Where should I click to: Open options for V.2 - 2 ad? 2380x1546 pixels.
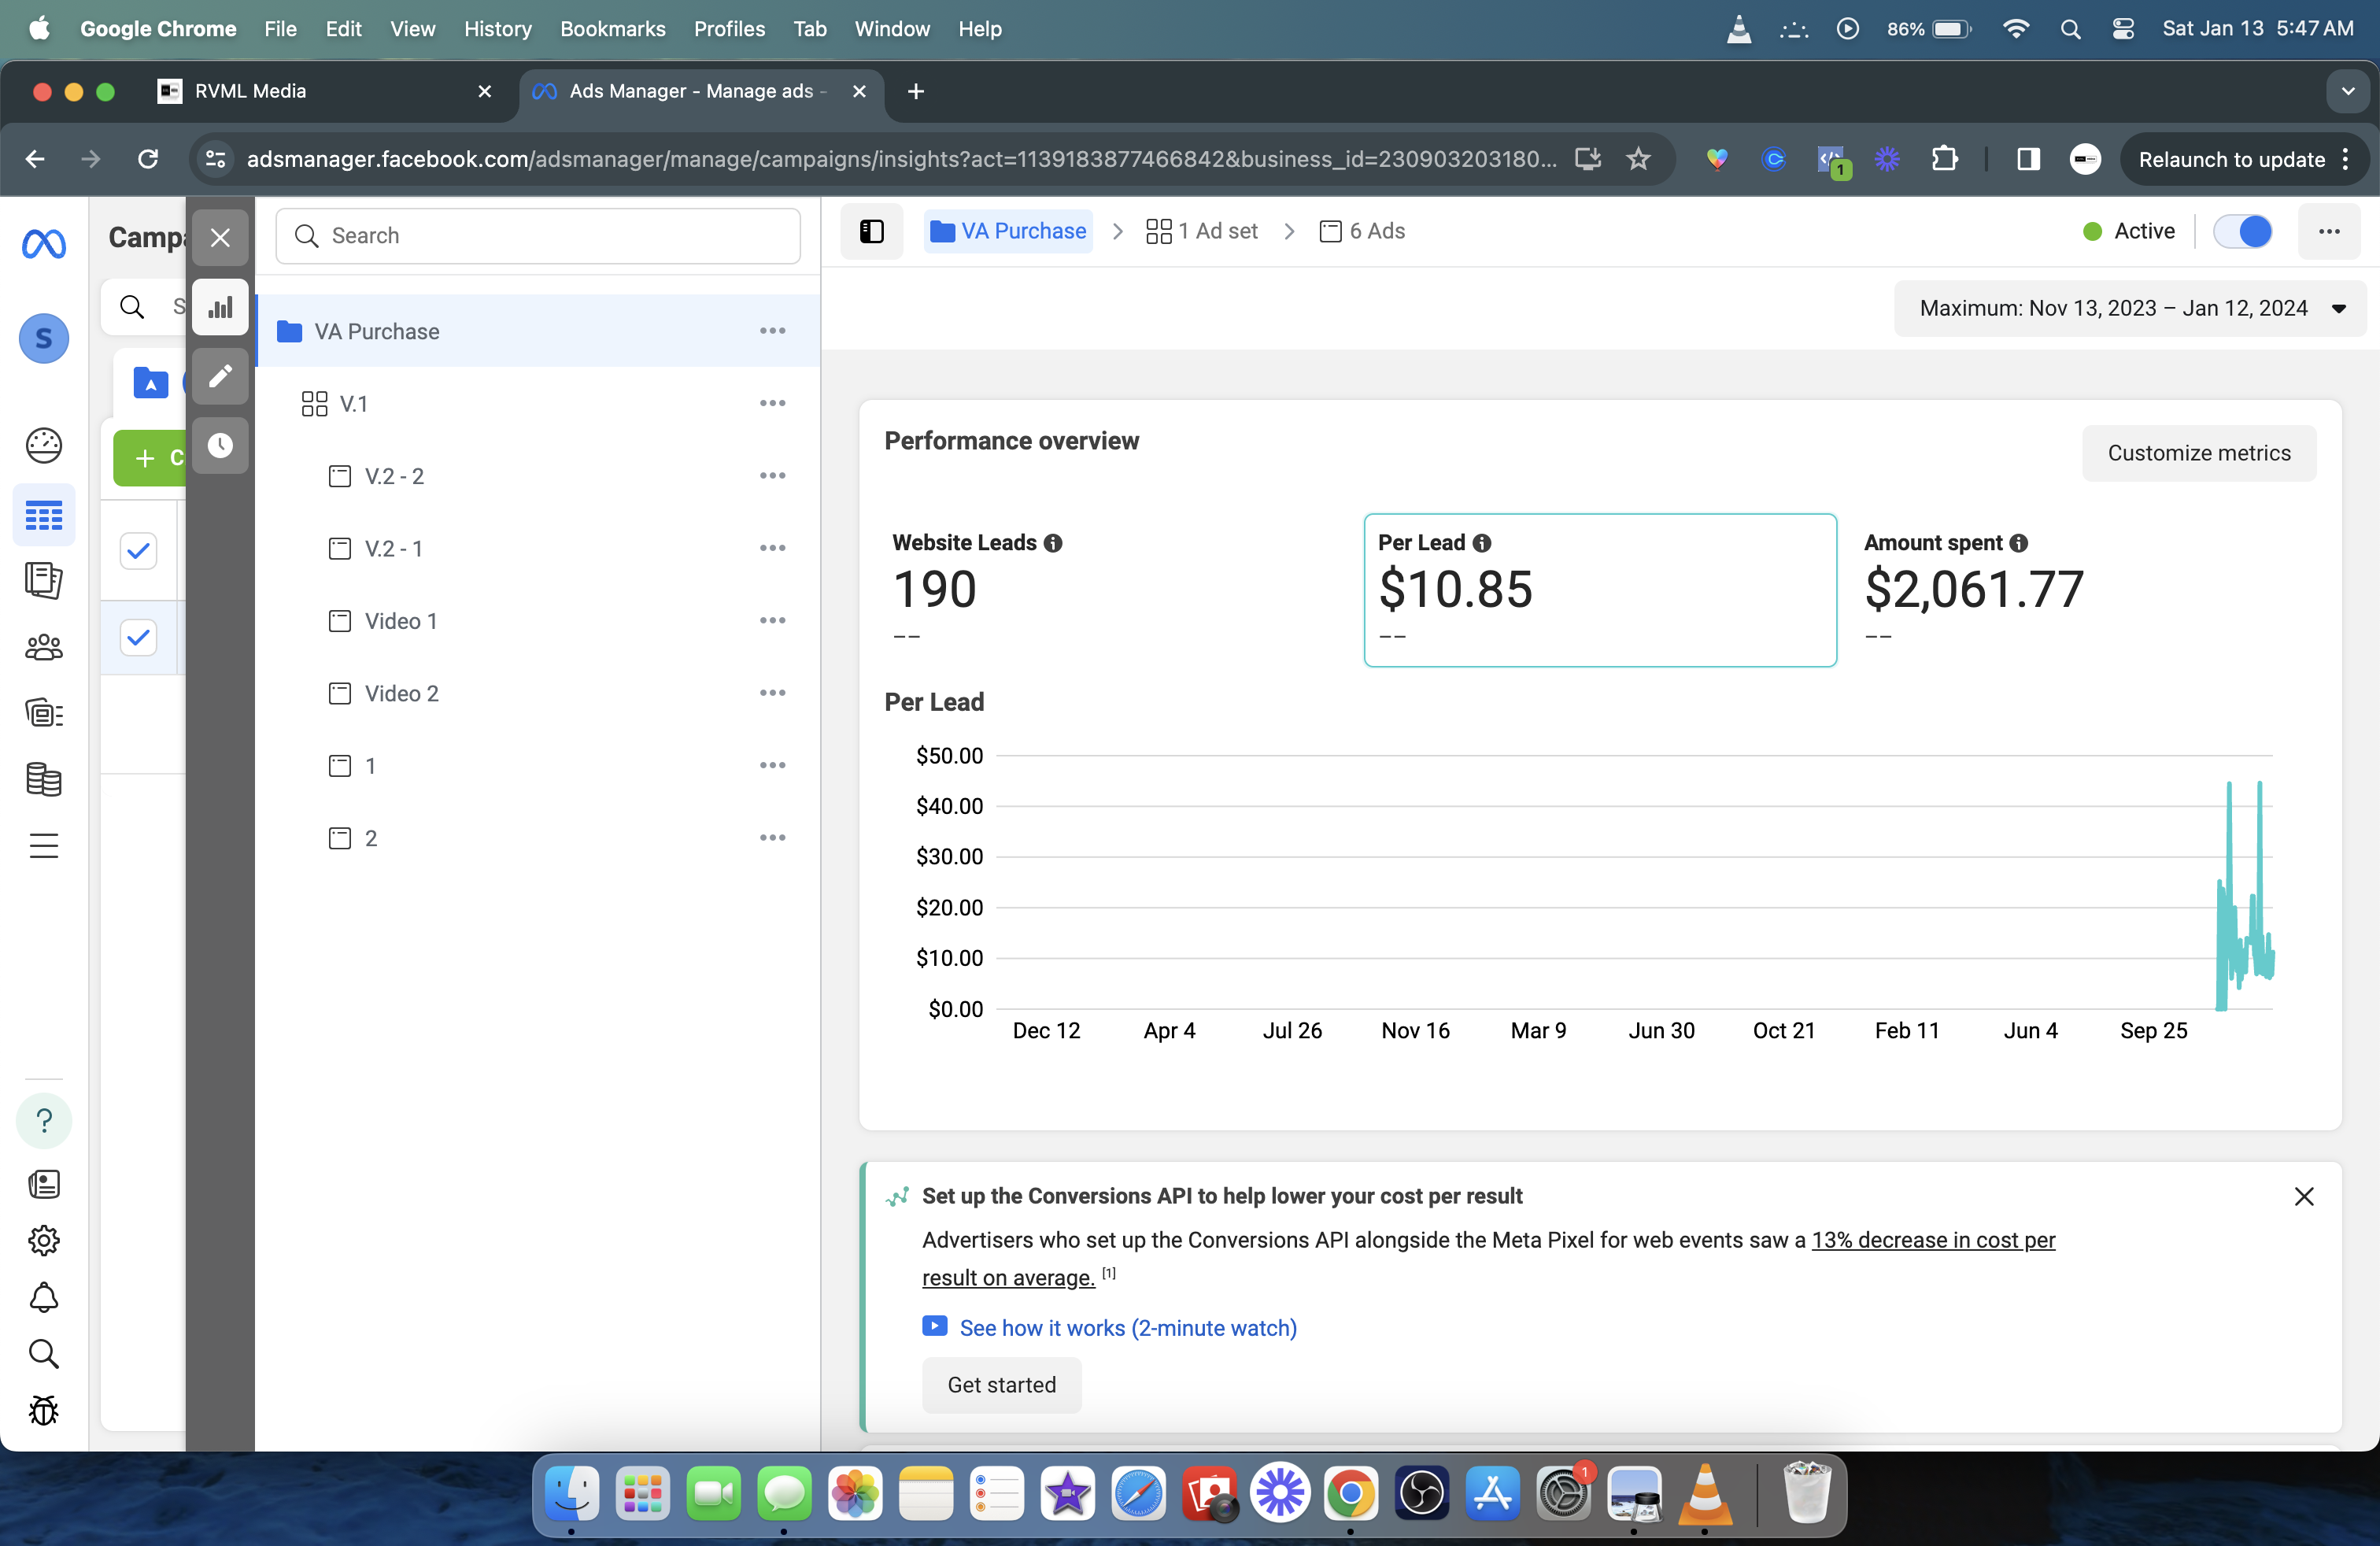pyautogui.click(x=772, y=475)
